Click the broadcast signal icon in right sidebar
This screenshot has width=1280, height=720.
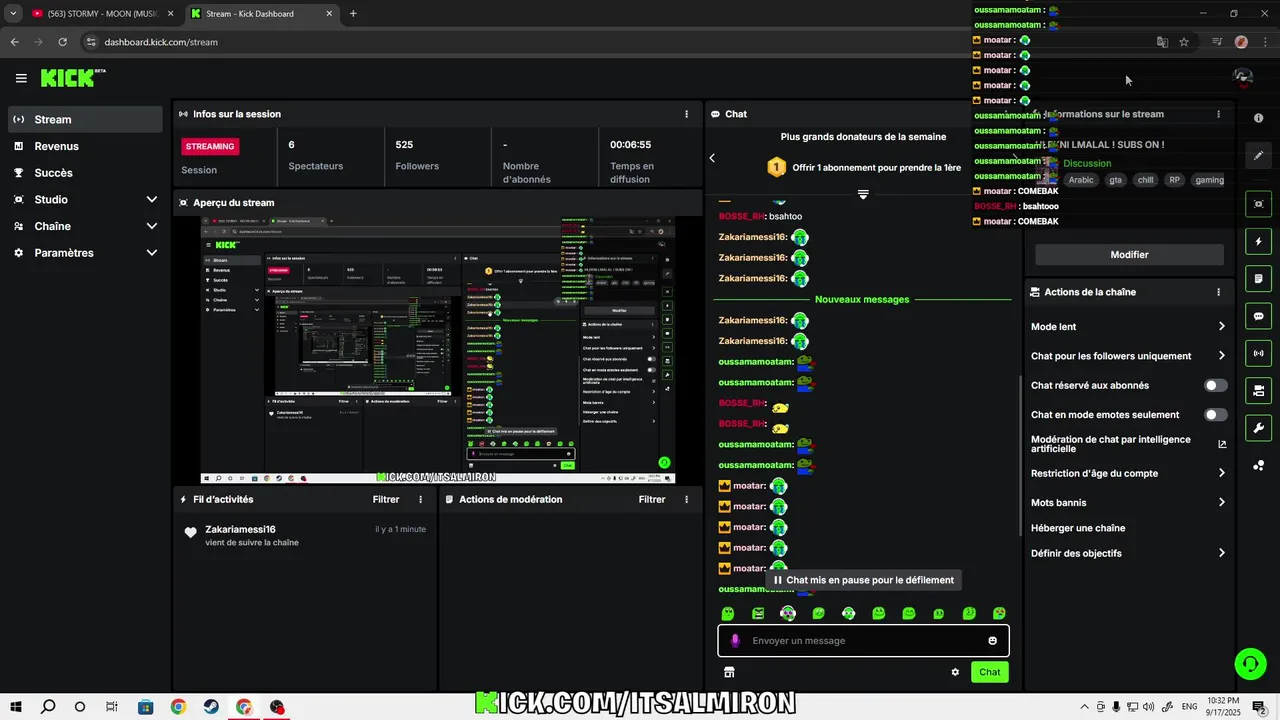click(x=1258, y=353)
